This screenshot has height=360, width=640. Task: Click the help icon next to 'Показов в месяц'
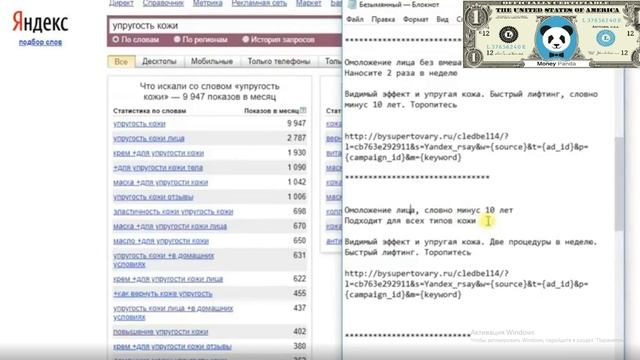coord(303,110)
